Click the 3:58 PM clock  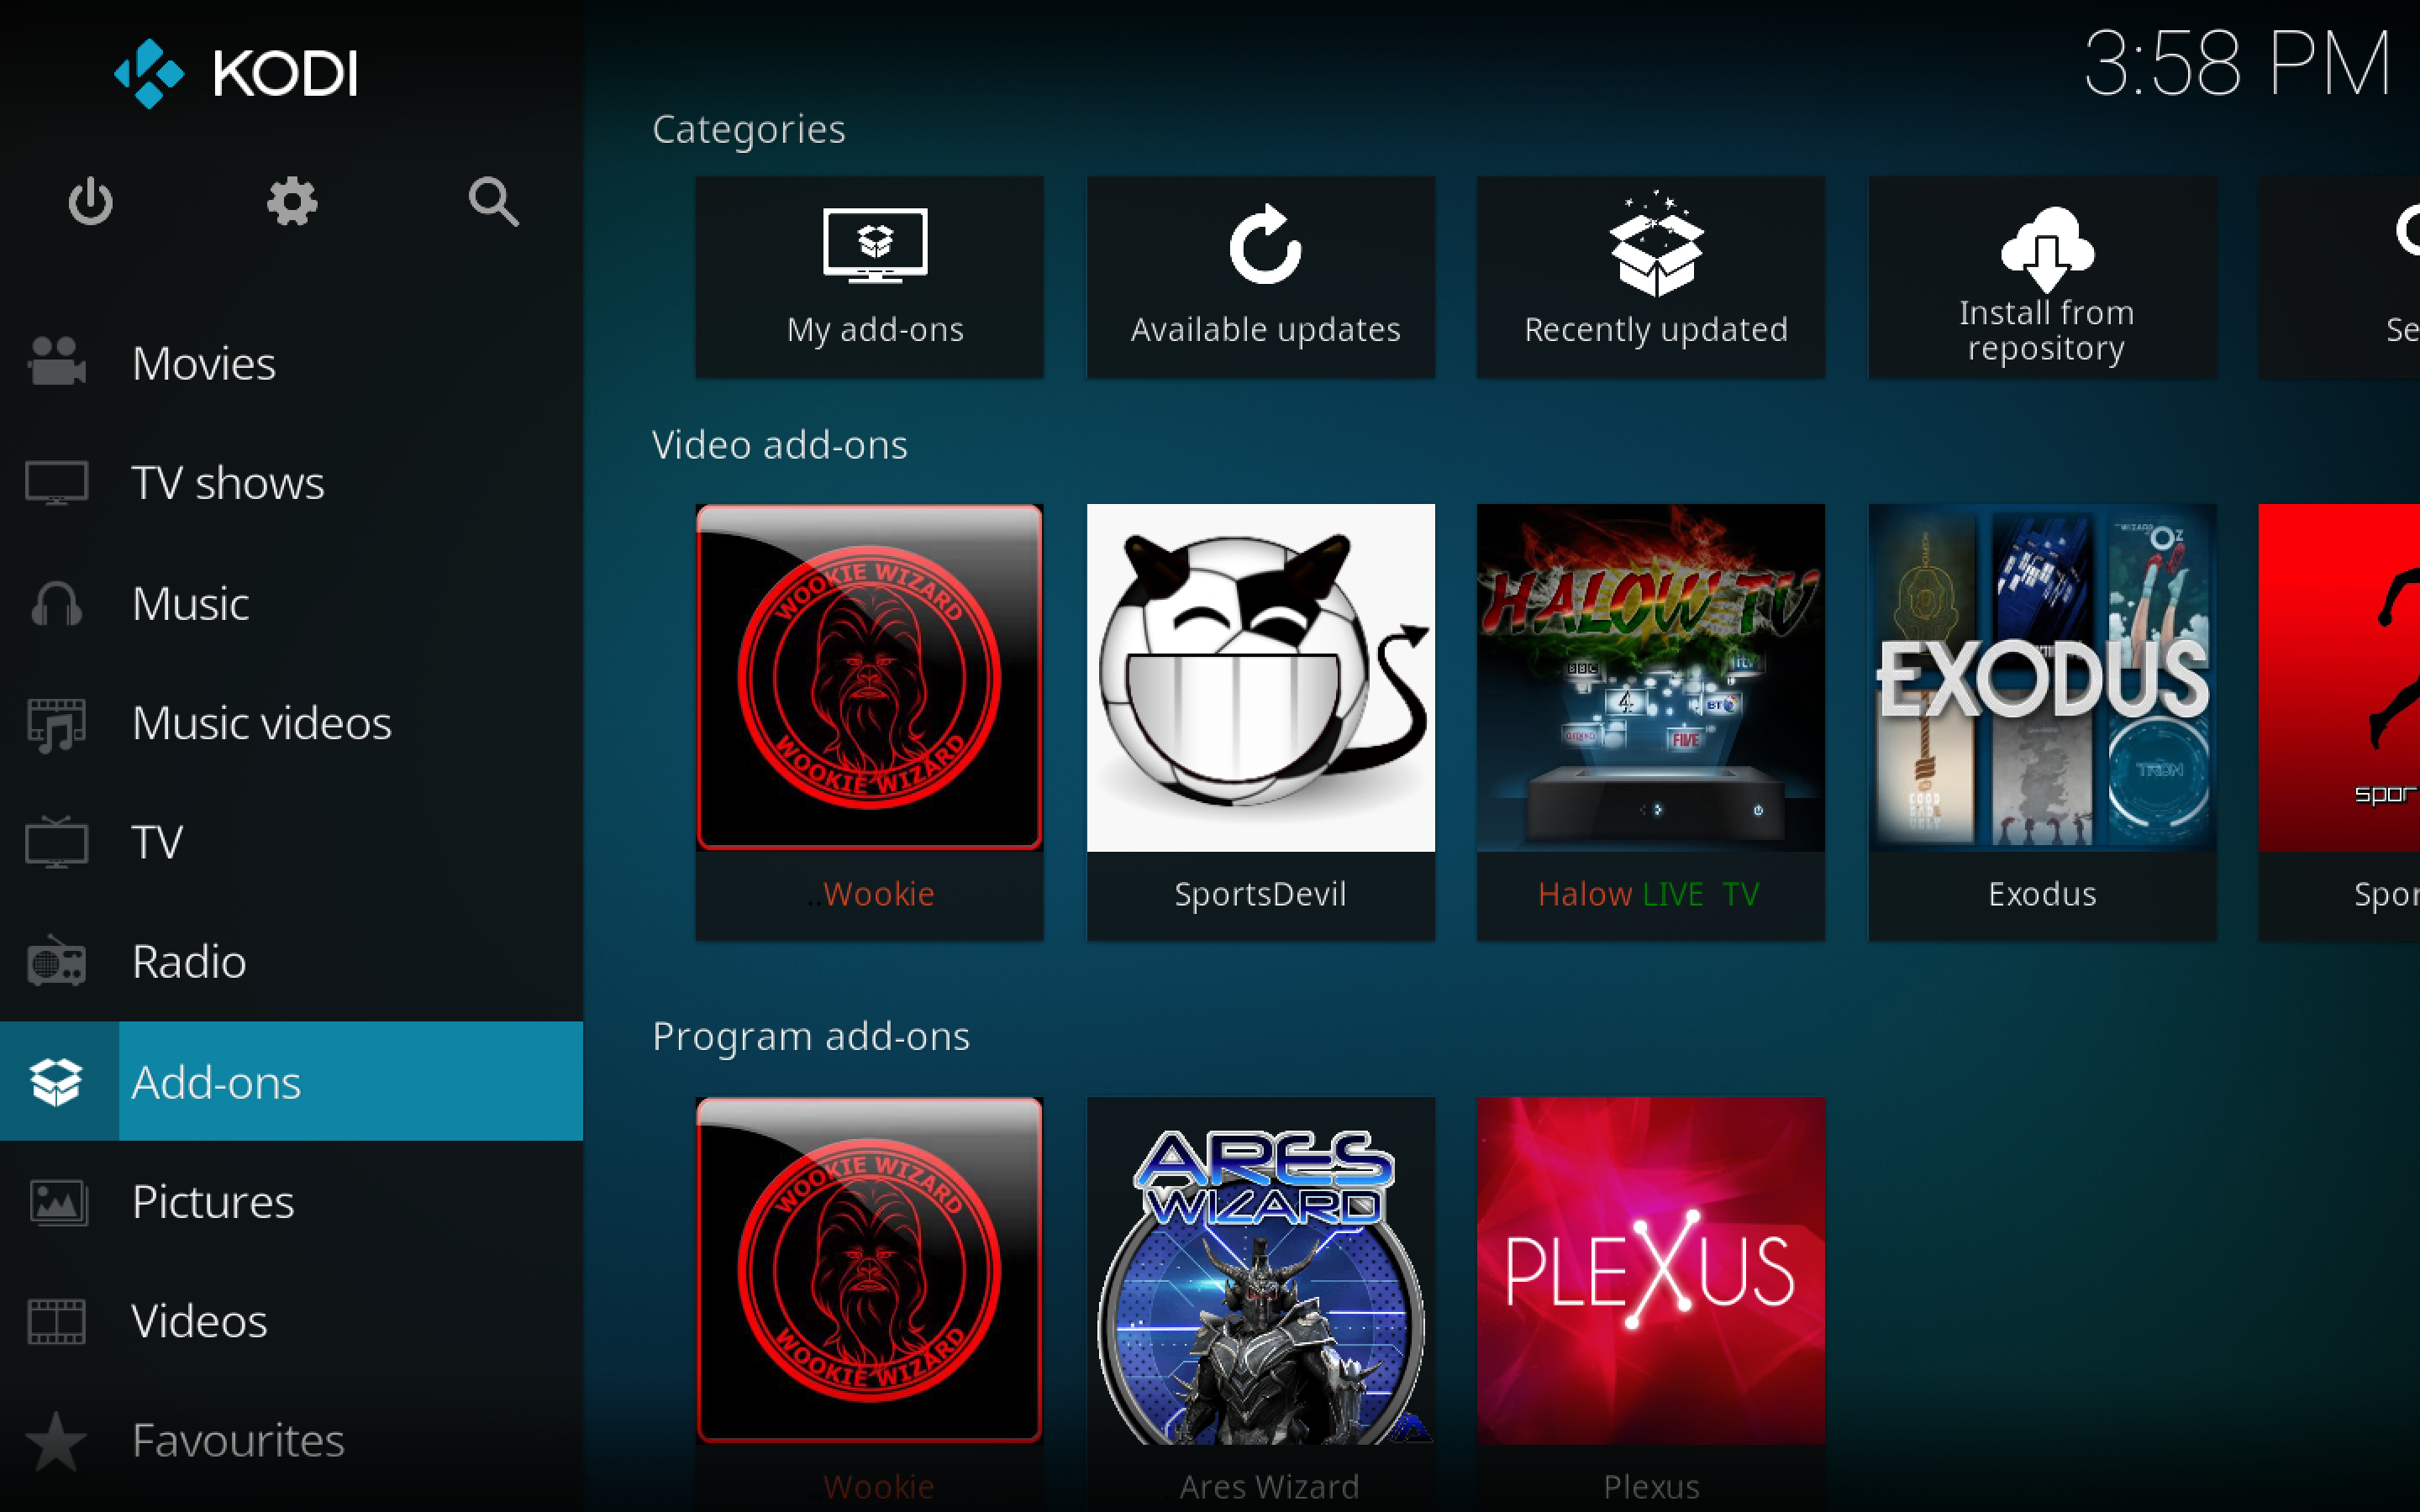click(x=2237, y=63)
